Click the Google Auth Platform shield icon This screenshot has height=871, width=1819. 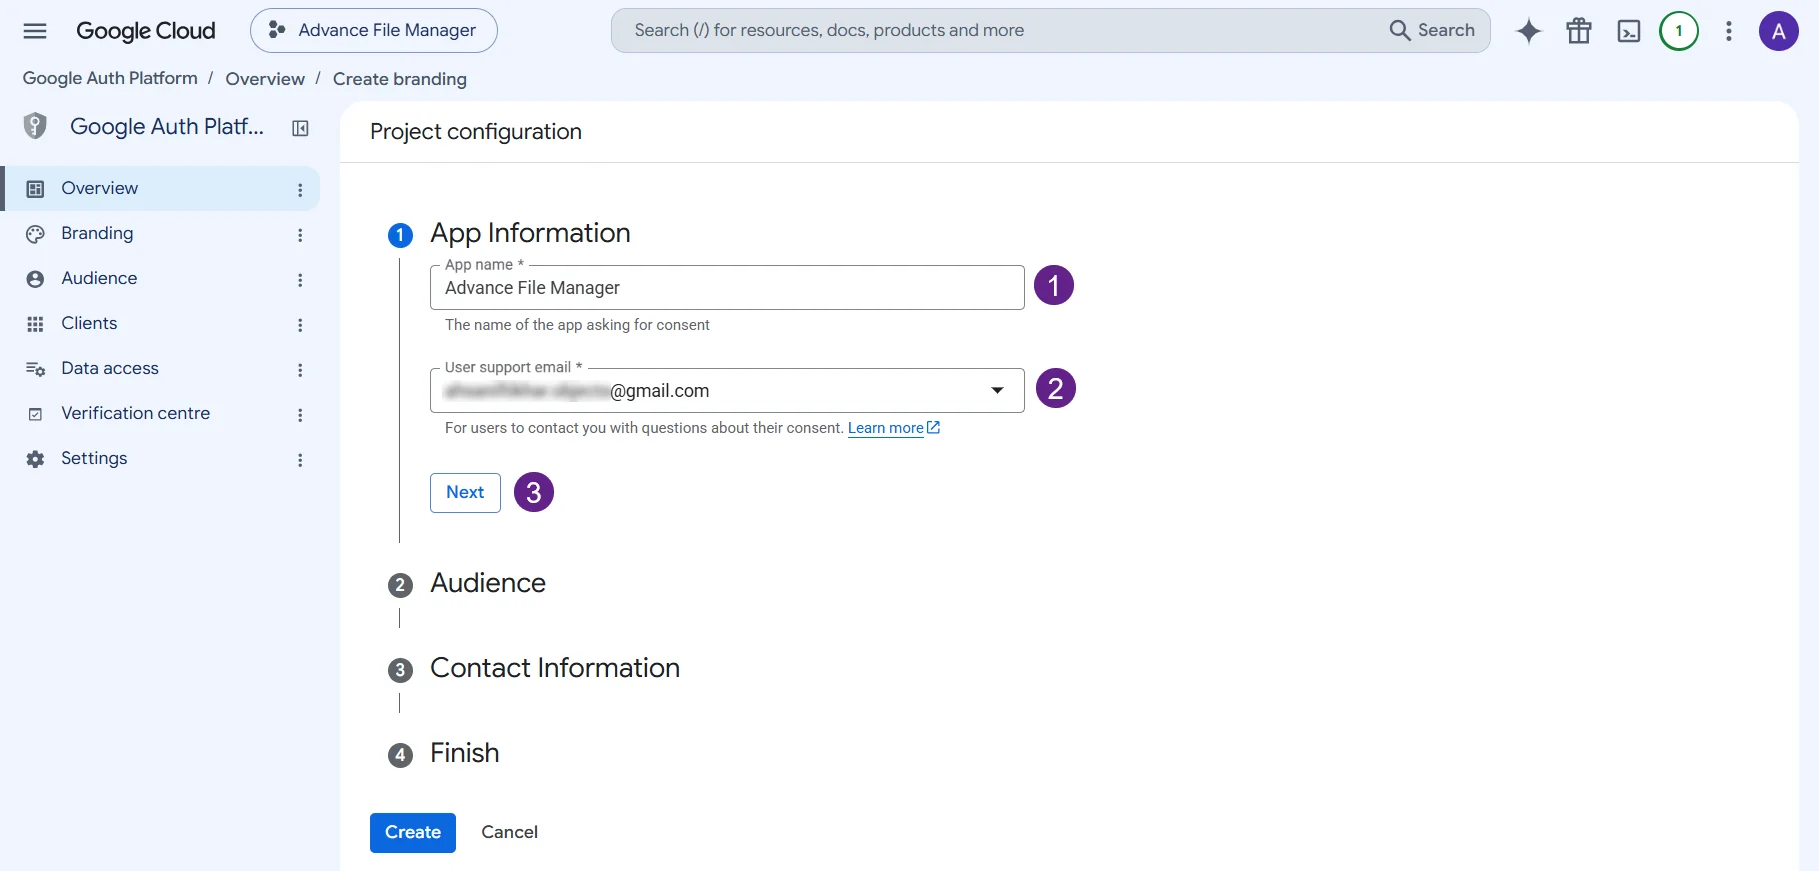click(x=35, y=126)
